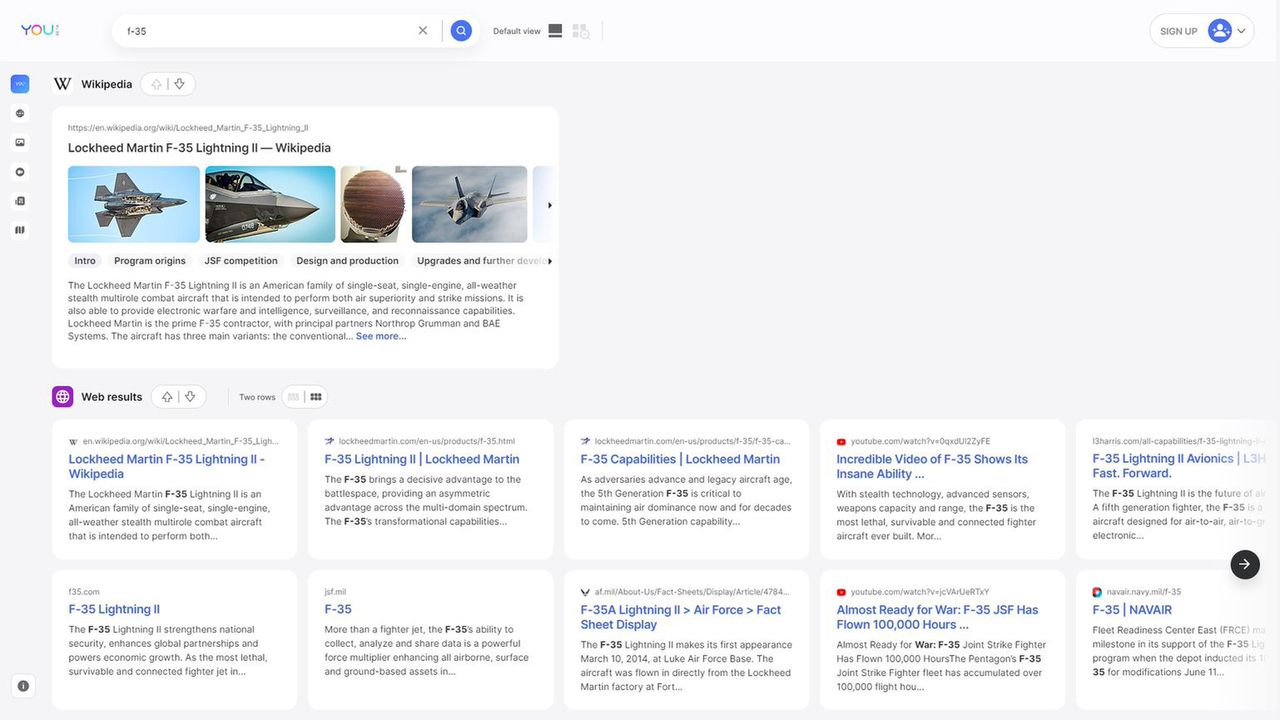This screenshot has height=720, width=1280.
Task: Toggle web results to single row layout
Action: coord(293,397)
